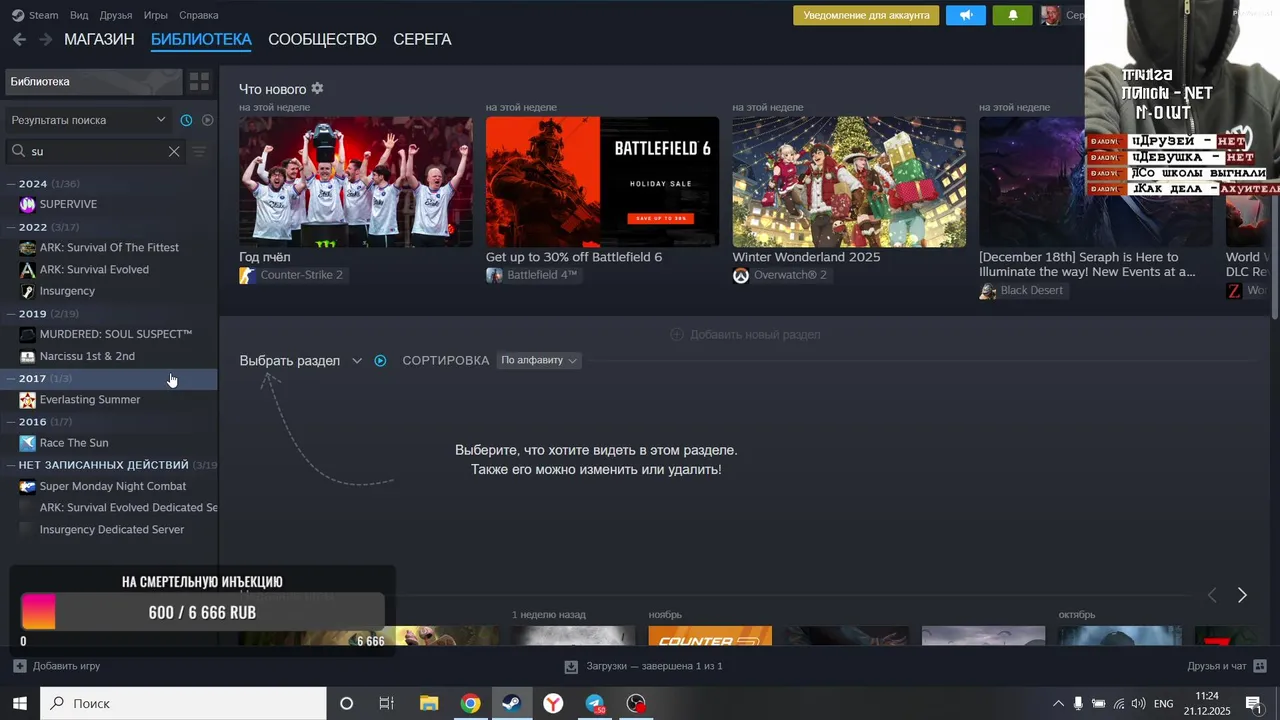The image size is (1280, 720).
Task: Open the megaphone announcements button
Action: 966,15
